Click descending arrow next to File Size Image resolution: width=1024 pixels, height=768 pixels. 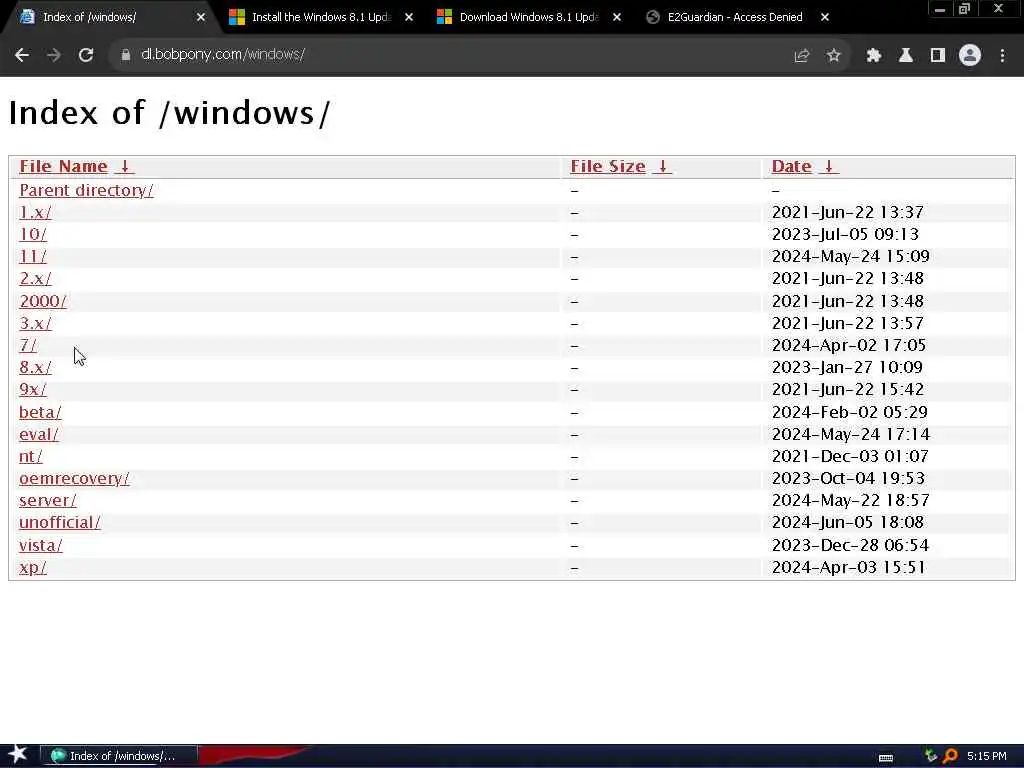pyautogui.click(x=662, y=167)
